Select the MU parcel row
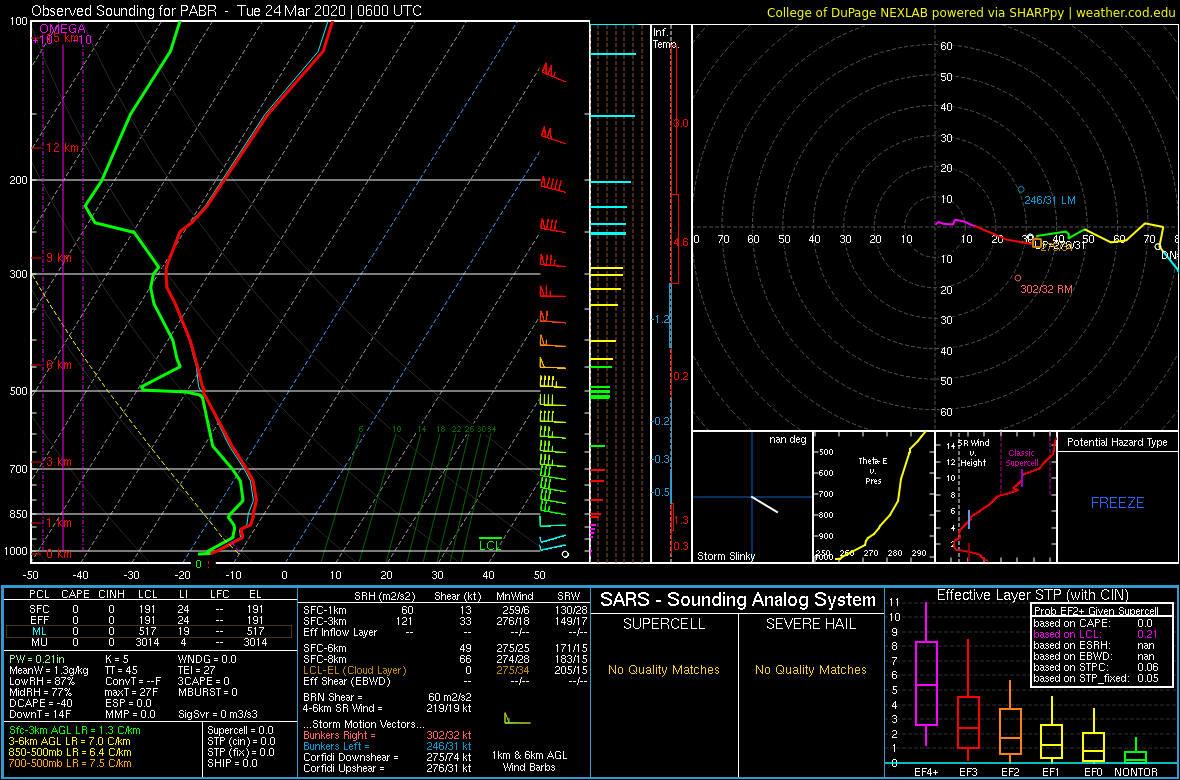The width and height of the screenshot is (1180, 780). click(149, 643)
